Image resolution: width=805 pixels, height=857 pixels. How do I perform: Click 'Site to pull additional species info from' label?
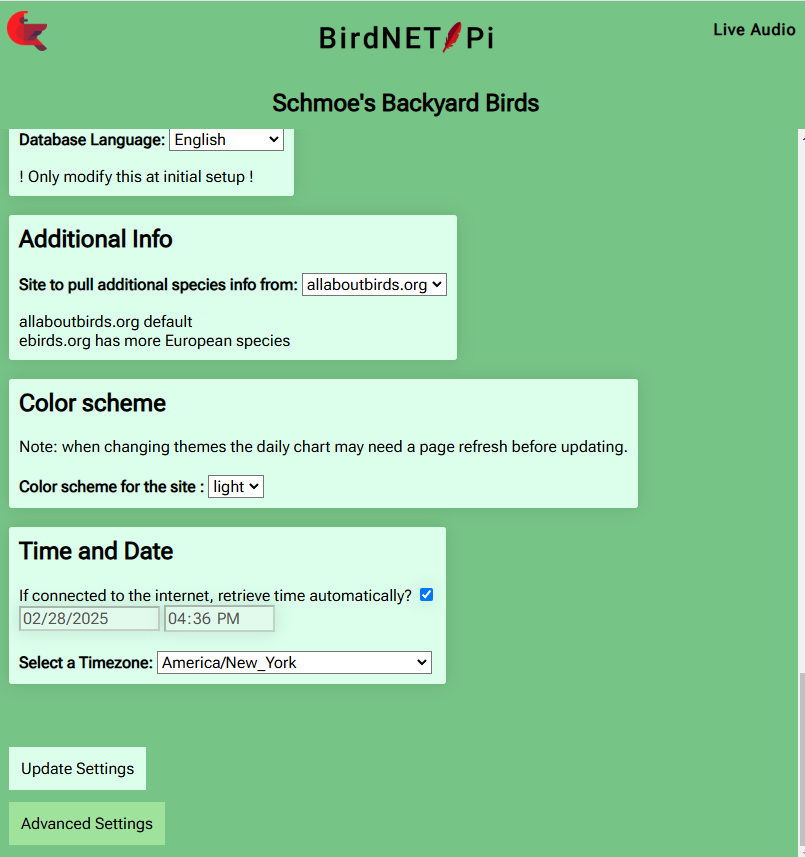pyautogui.click(x=158, y=285)
